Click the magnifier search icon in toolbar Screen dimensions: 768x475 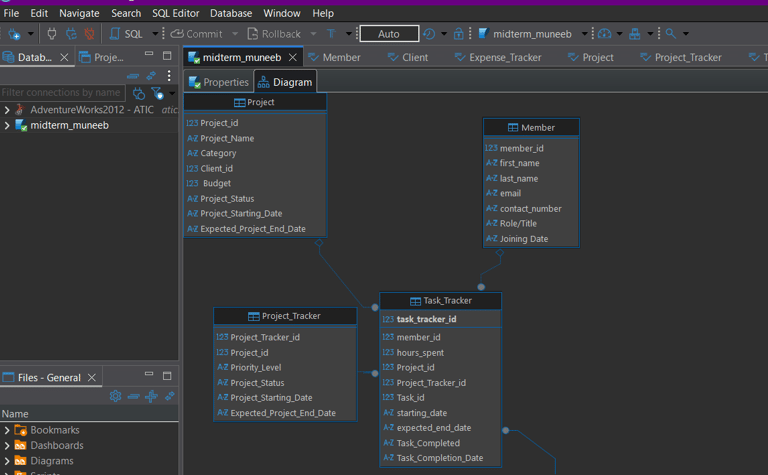click(671, 34)
